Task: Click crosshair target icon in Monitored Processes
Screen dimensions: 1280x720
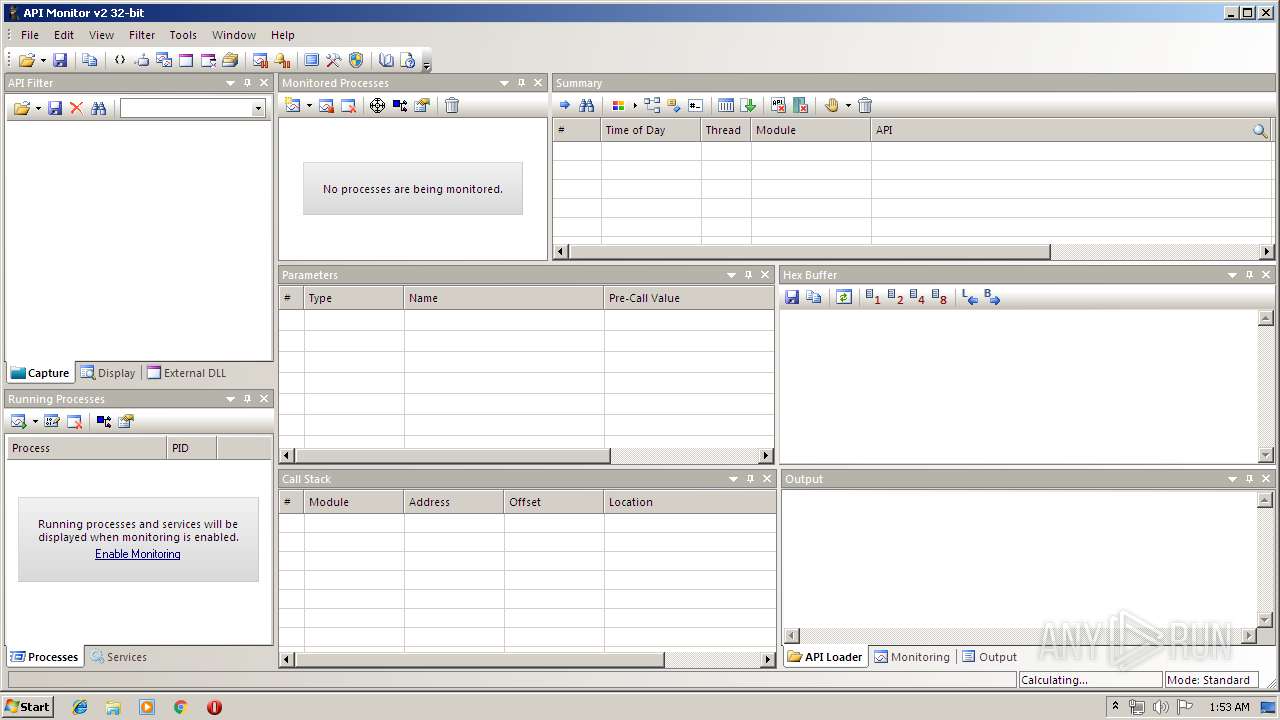Action: pos(377,105)
